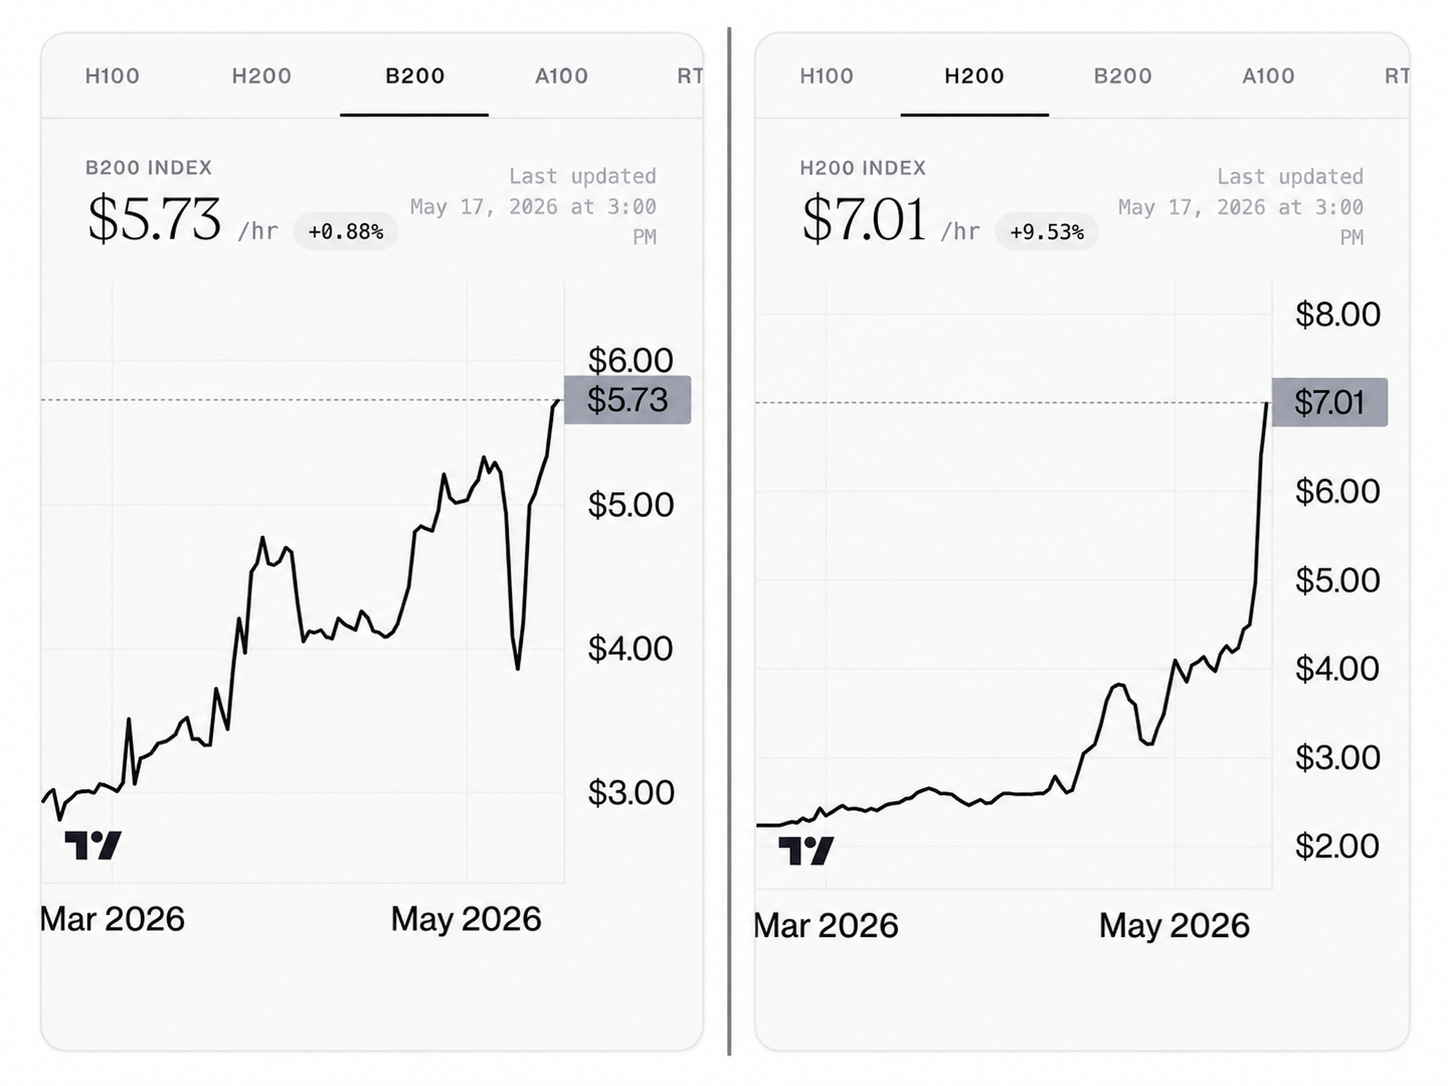Select the active B200 tab on left
1448x1086 pixels.
(415, 76)
